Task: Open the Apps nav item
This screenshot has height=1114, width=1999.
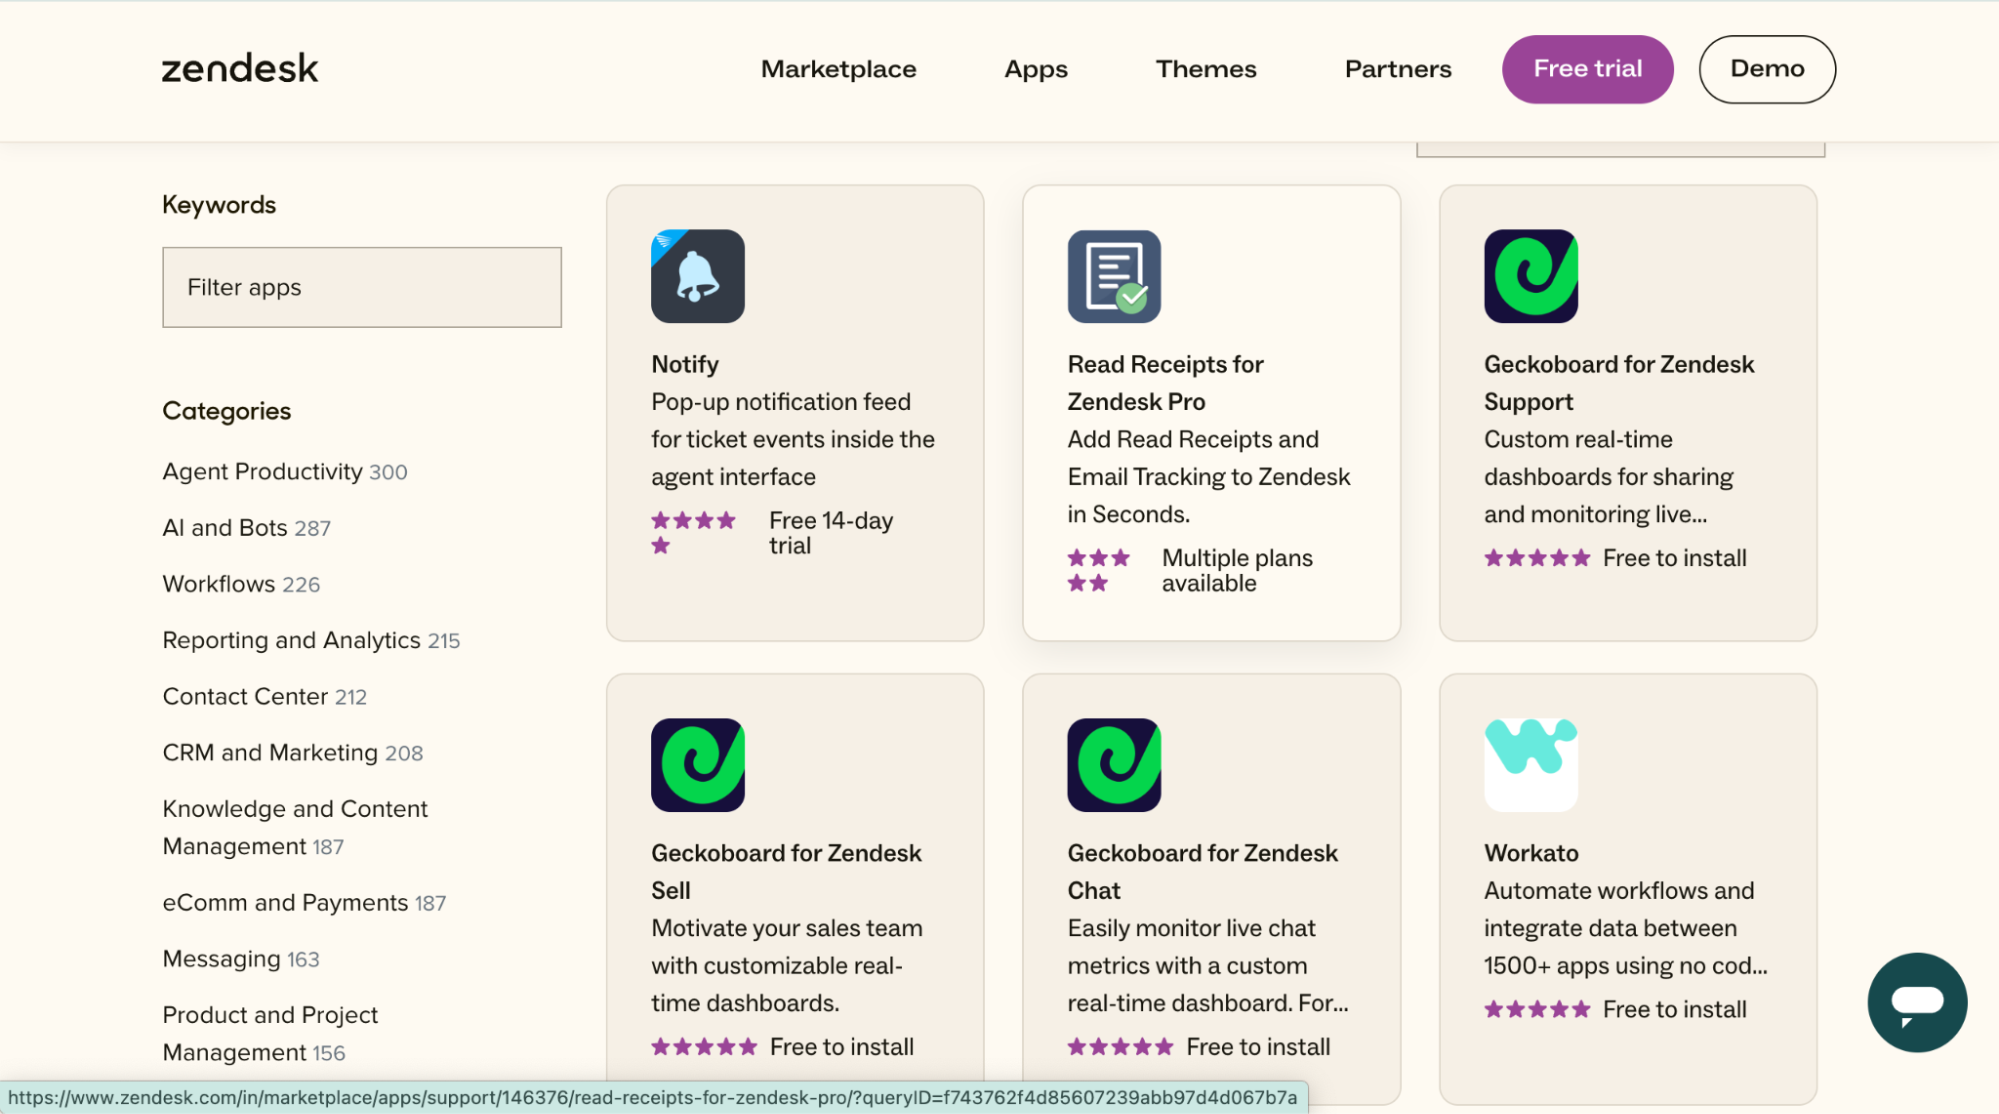Action: pos(1036,69)
